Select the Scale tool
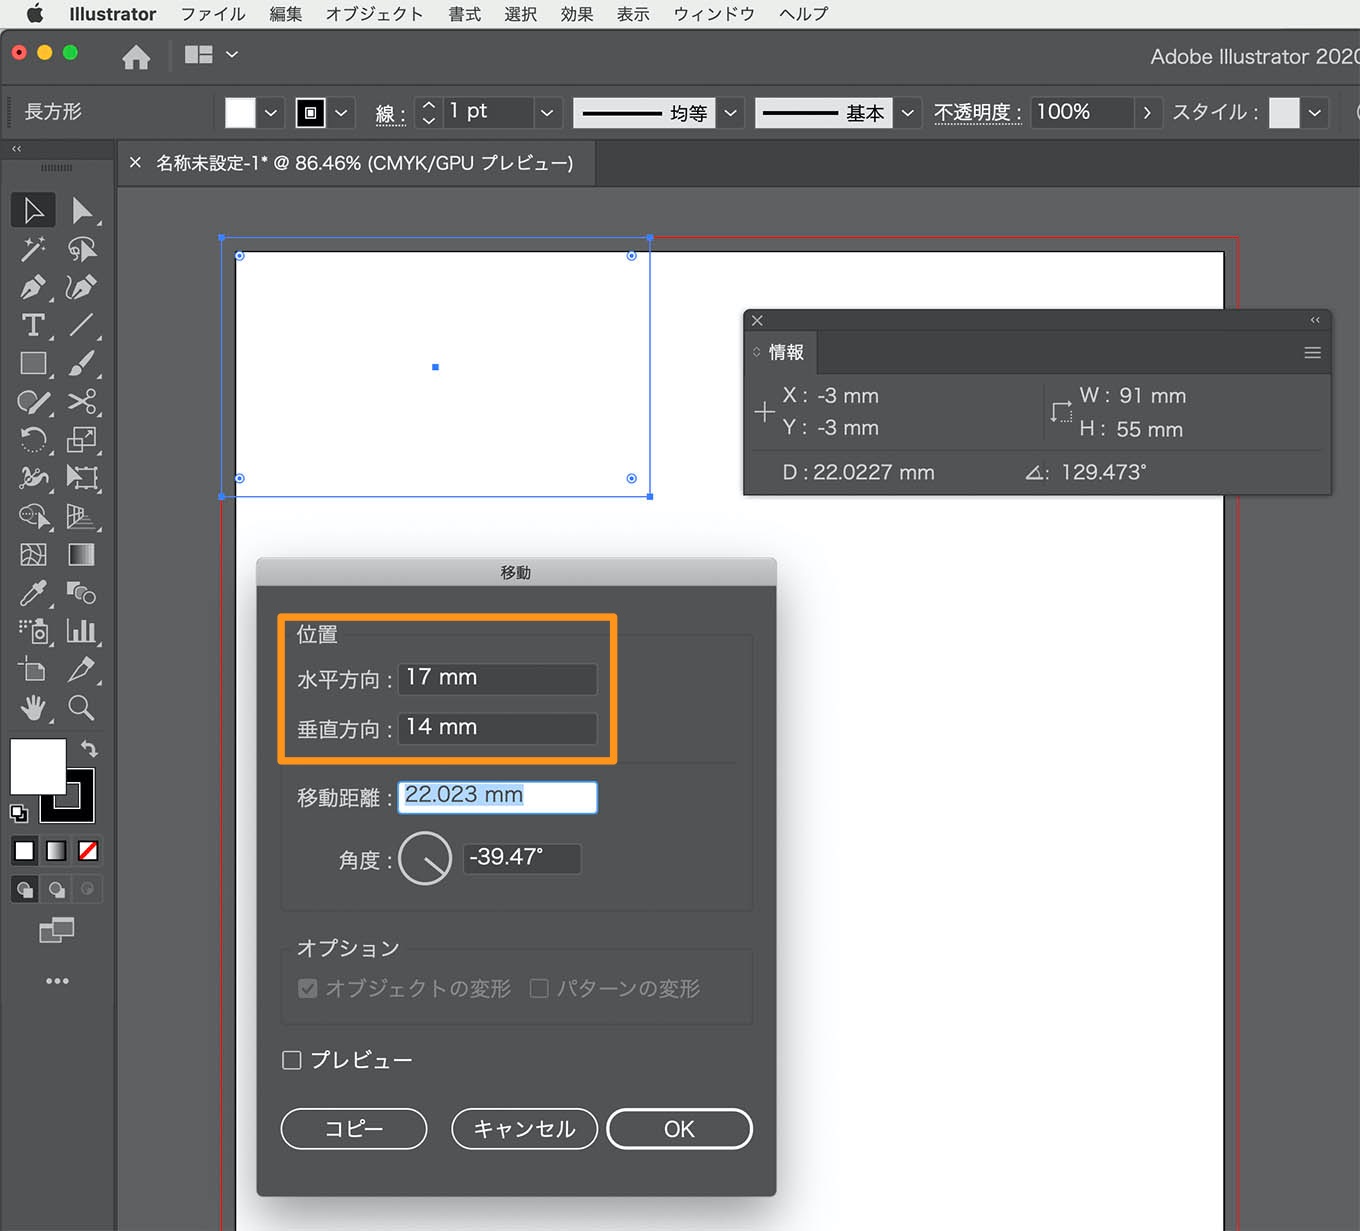 click(x=82, y=440)
